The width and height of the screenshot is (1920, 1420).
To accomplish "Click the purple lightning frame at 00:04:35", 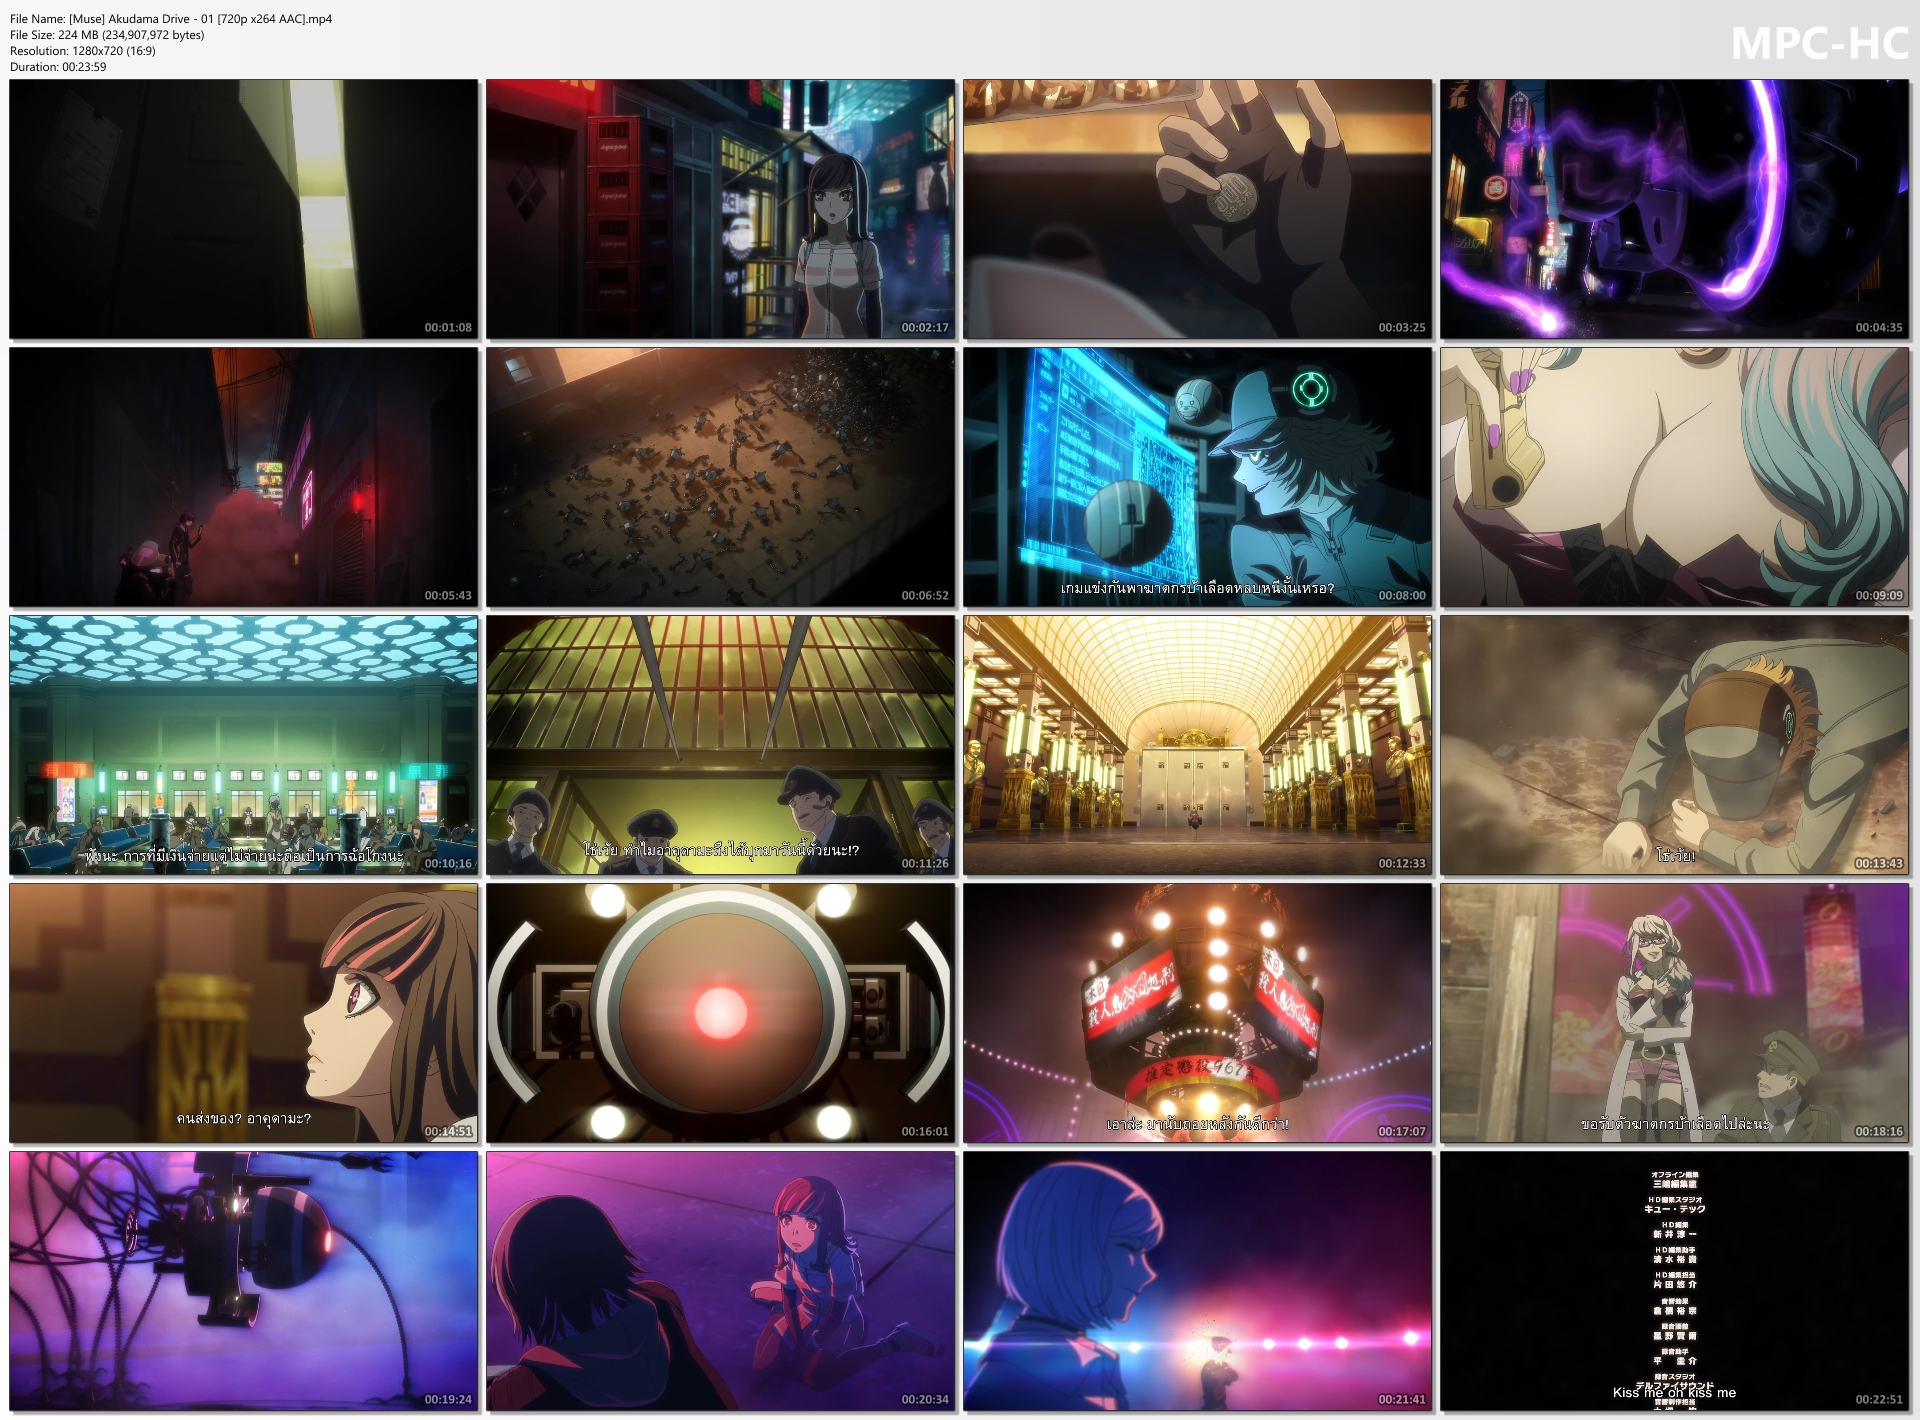I will (x=1675, y=209).
